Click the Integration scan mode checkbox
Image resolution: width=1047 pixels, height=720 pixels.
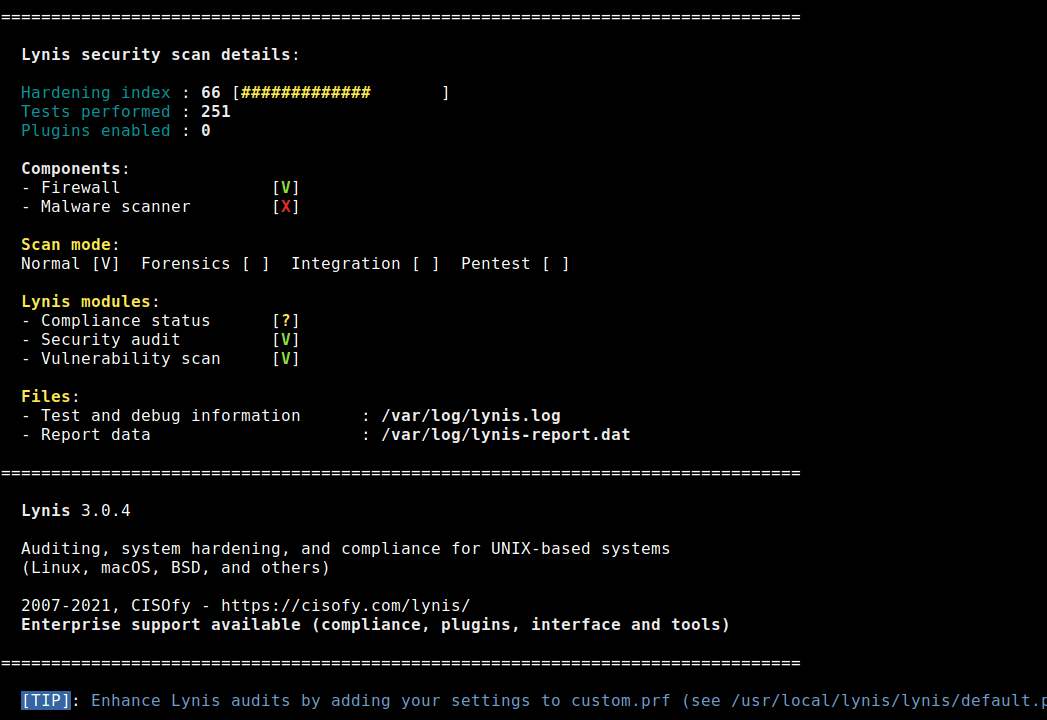coord(426,264)
